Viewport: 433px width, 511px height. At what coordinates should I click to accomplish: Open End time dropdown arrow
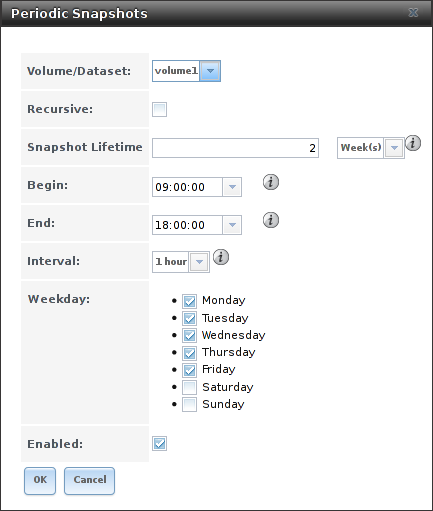[232, 225]
